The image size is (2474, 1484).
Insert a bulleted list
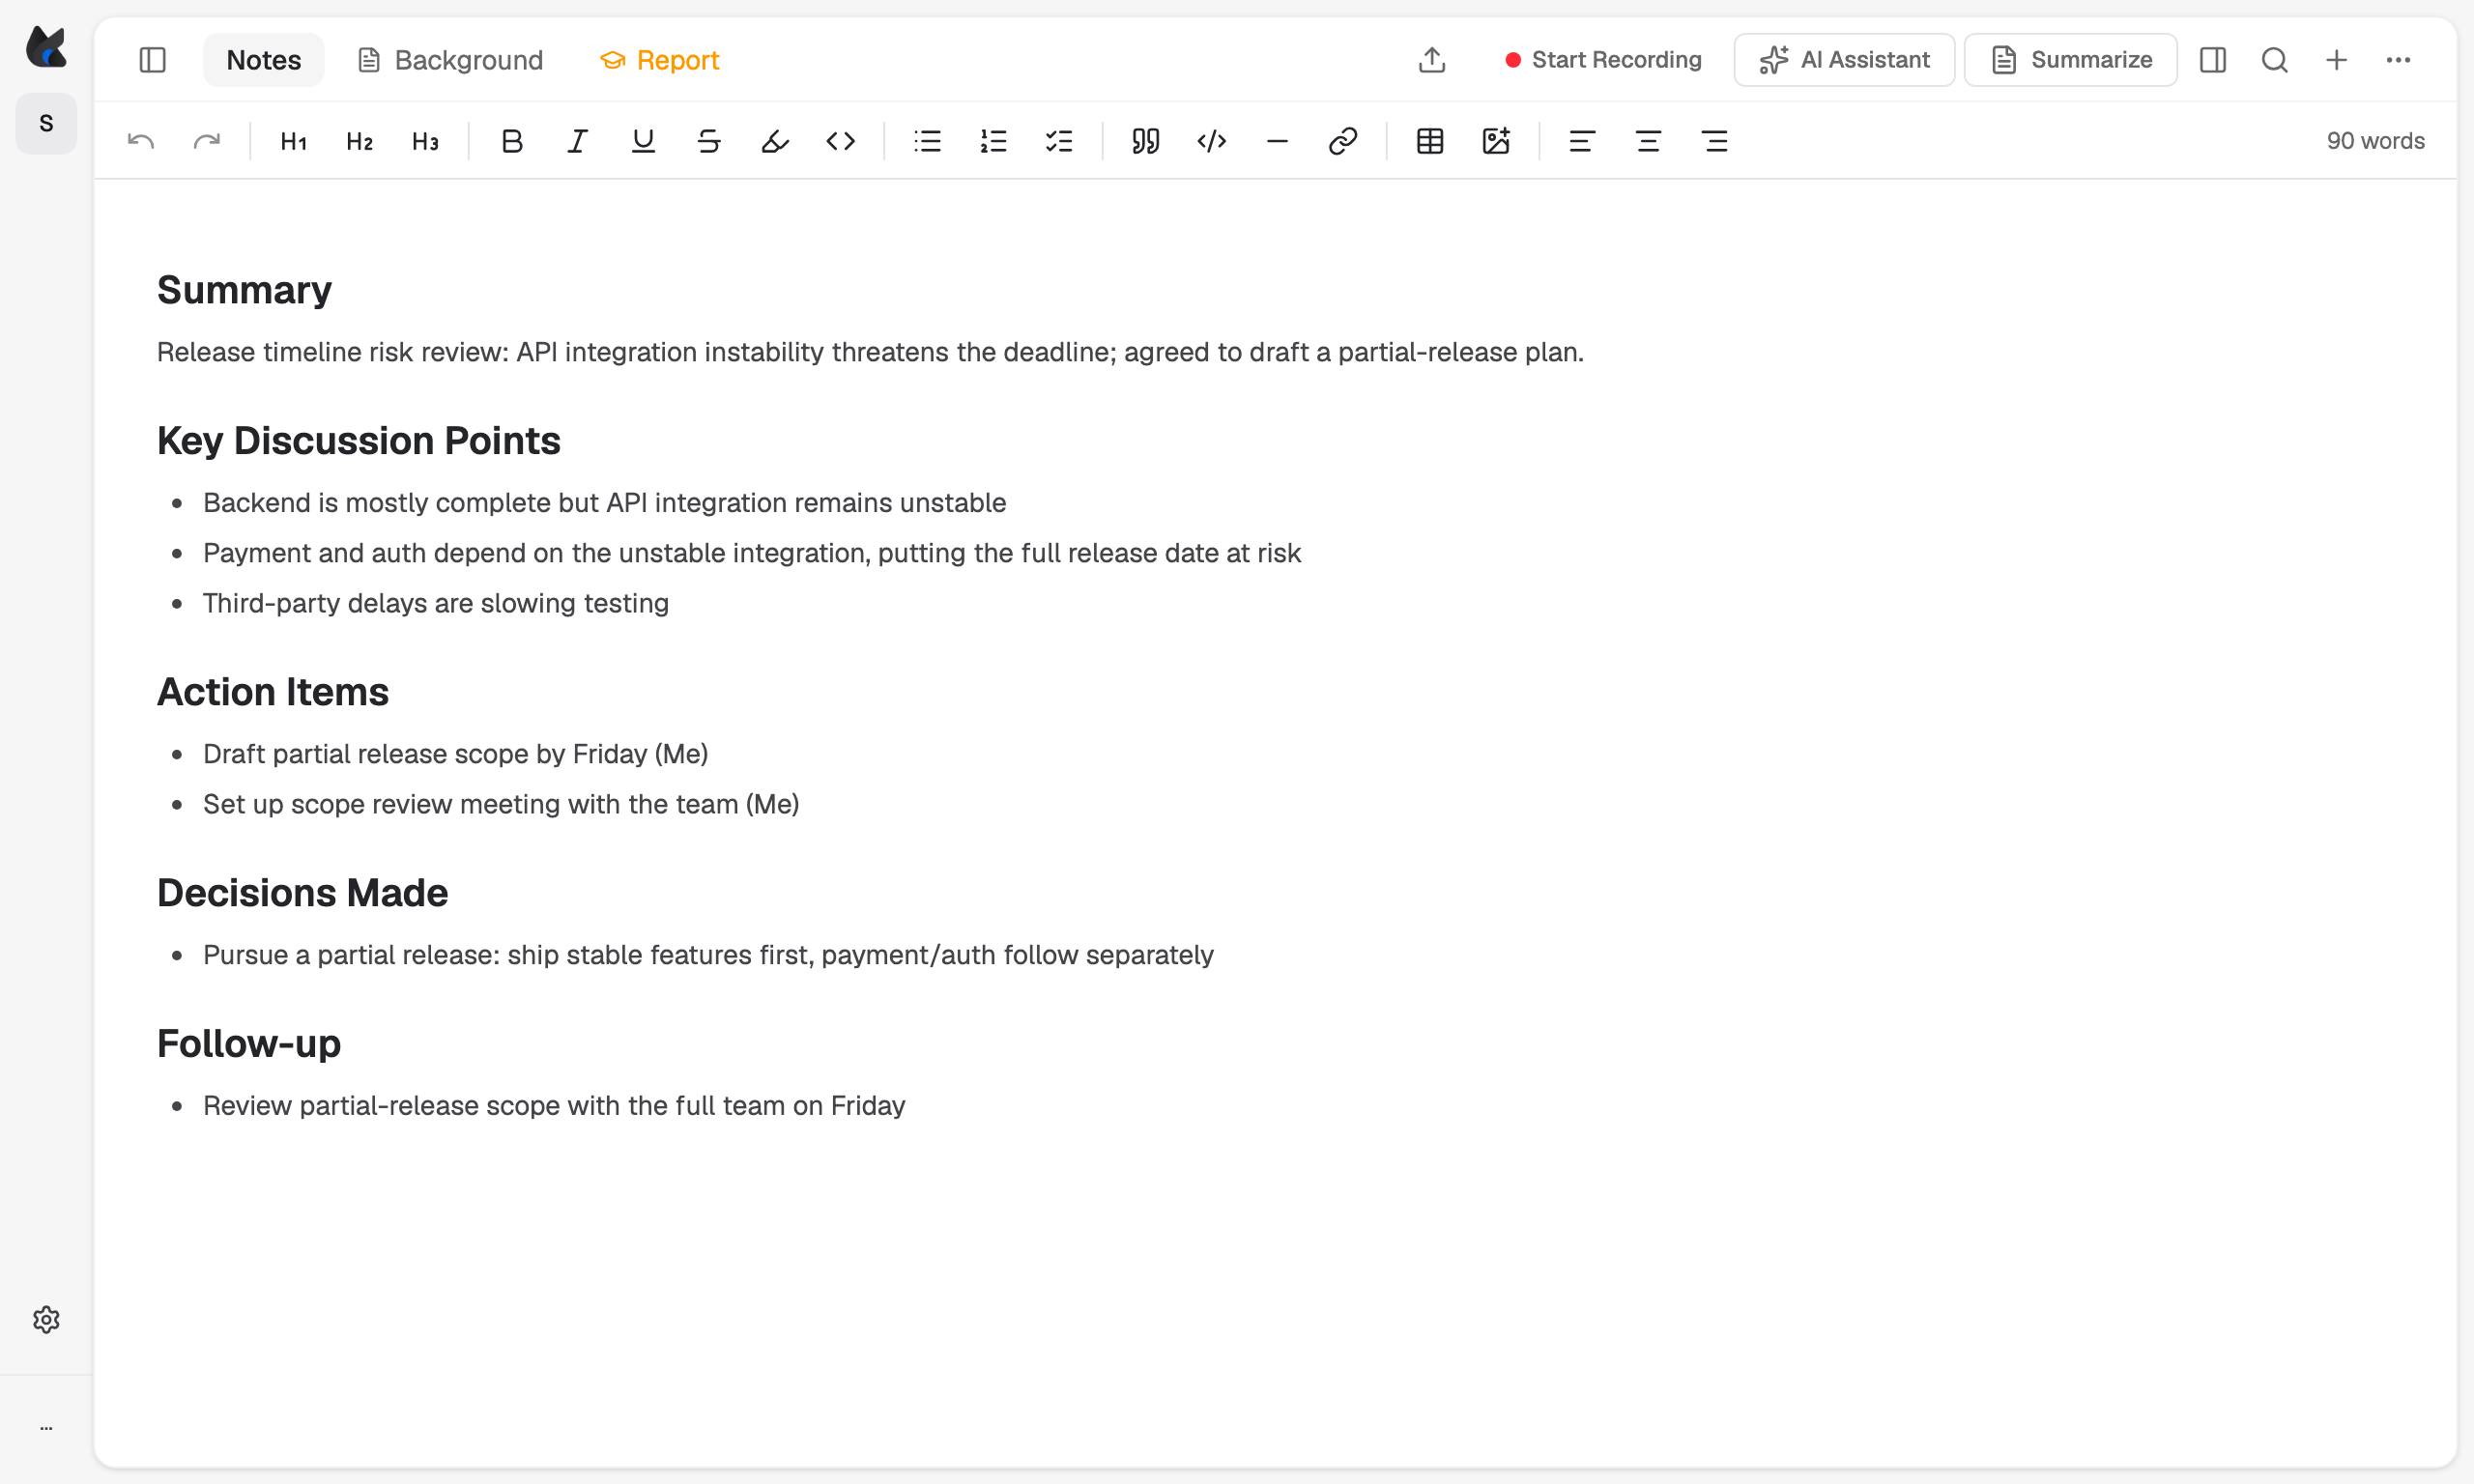click(x=927, y=141)
